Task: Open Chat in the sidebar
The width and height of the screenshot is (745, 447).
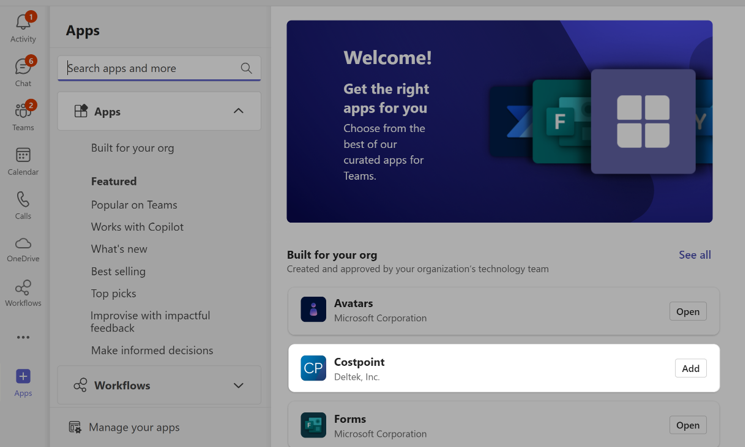Action: point(22,68)
